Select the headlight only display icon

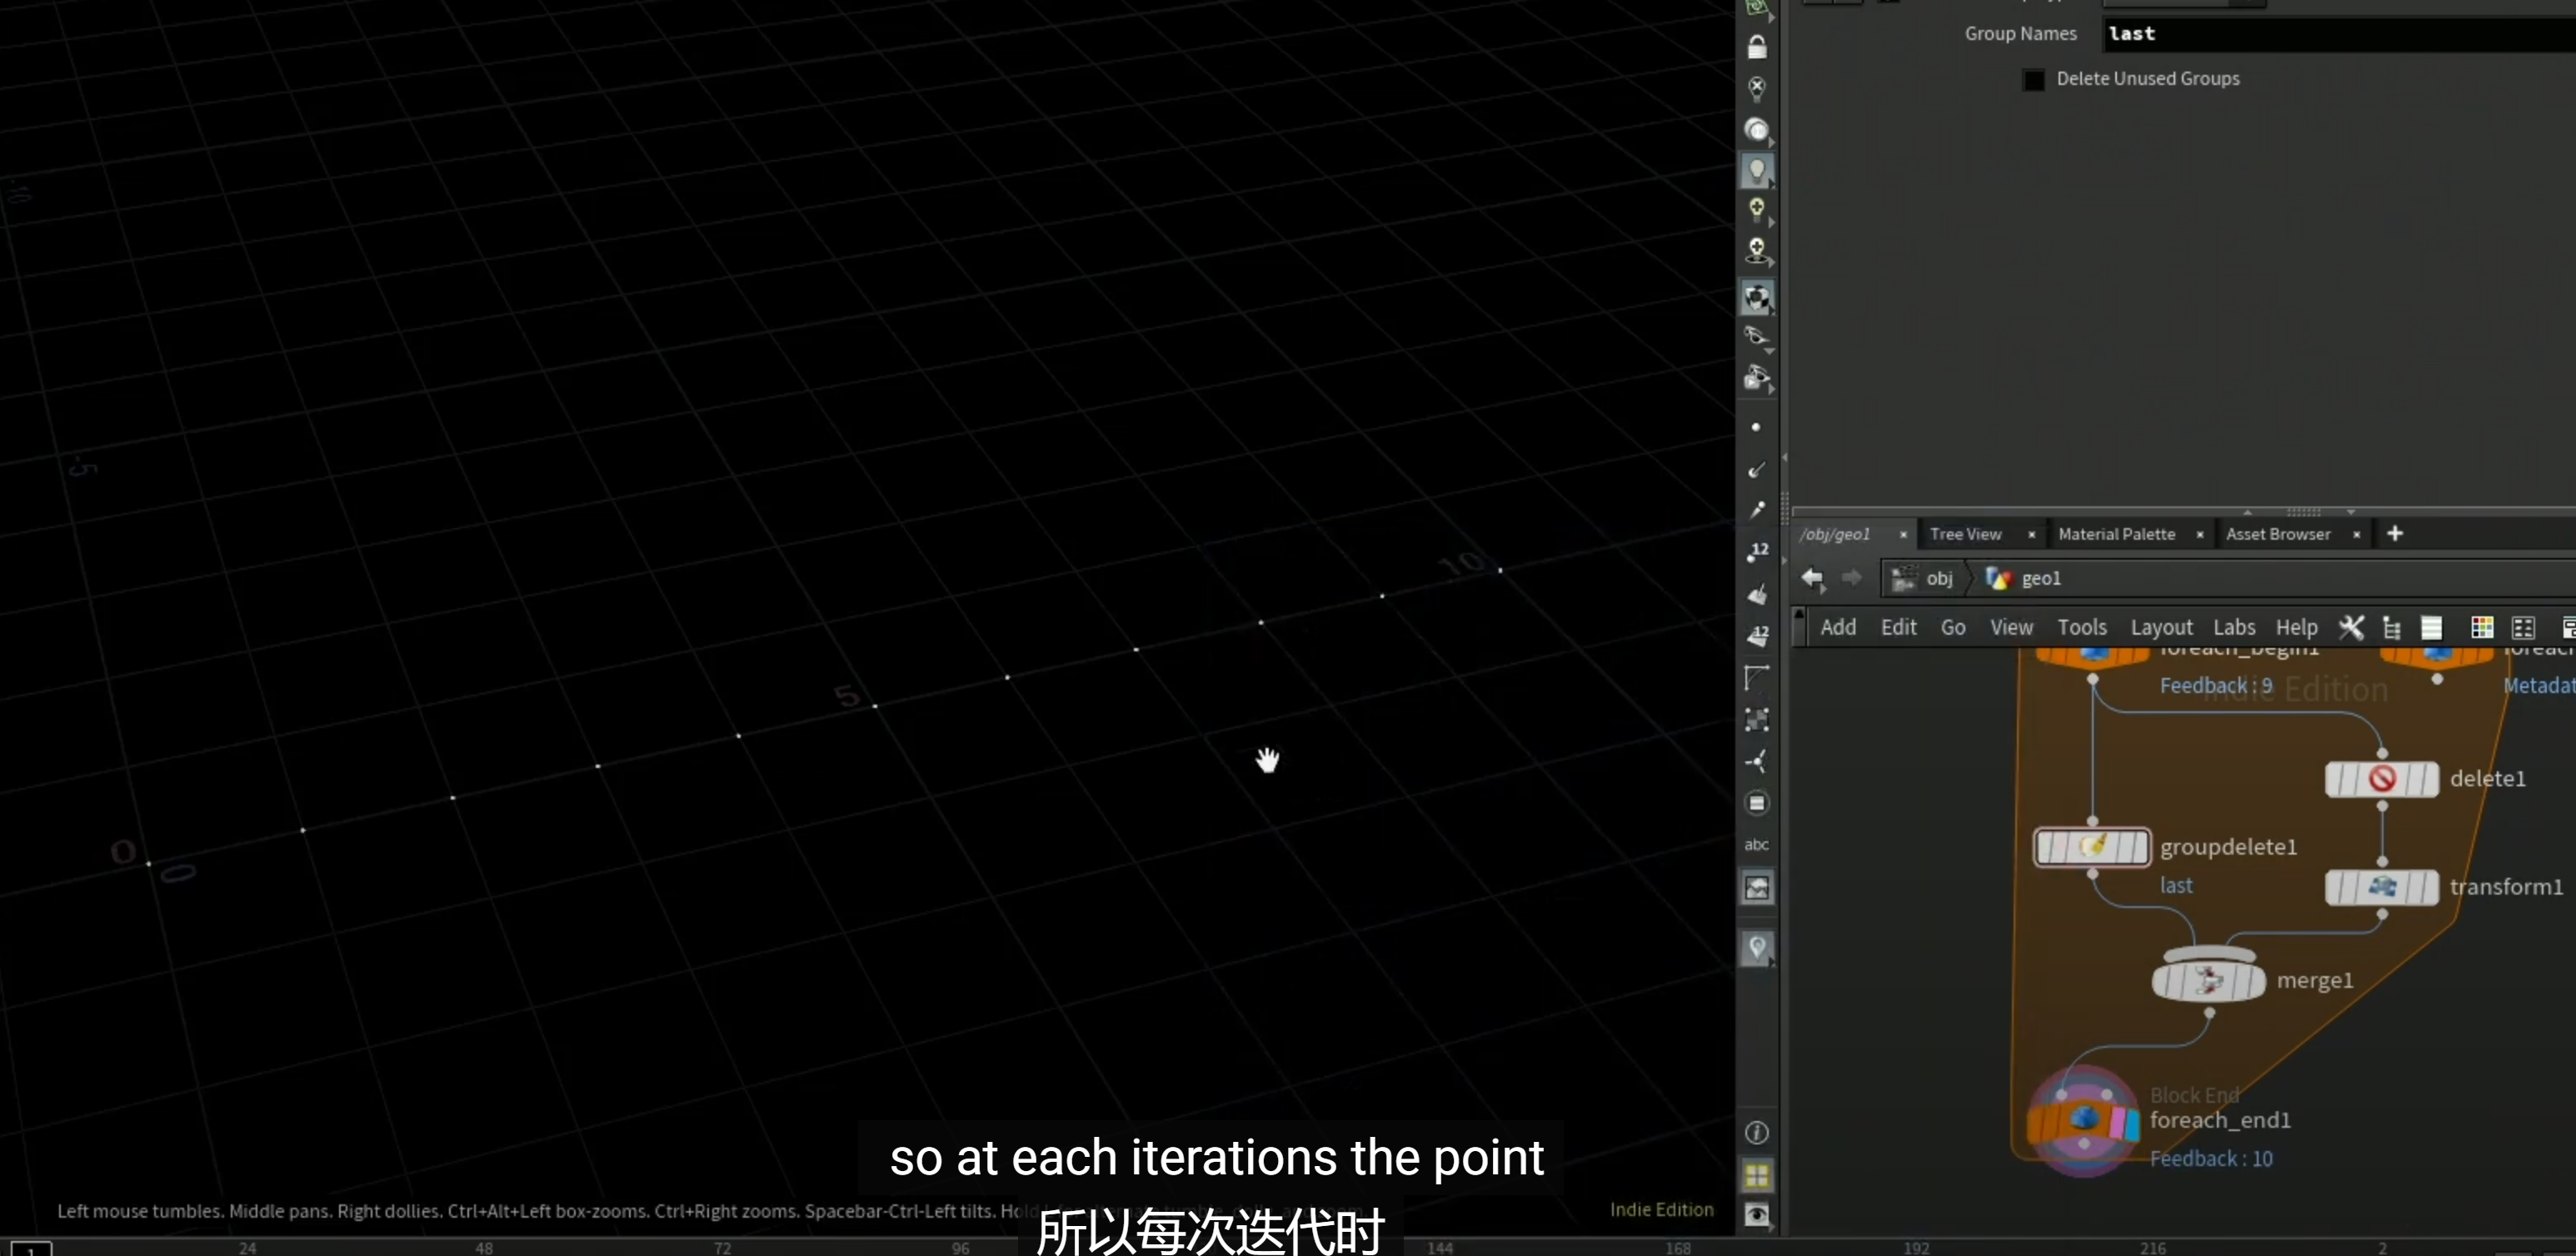click(1757, 130)
